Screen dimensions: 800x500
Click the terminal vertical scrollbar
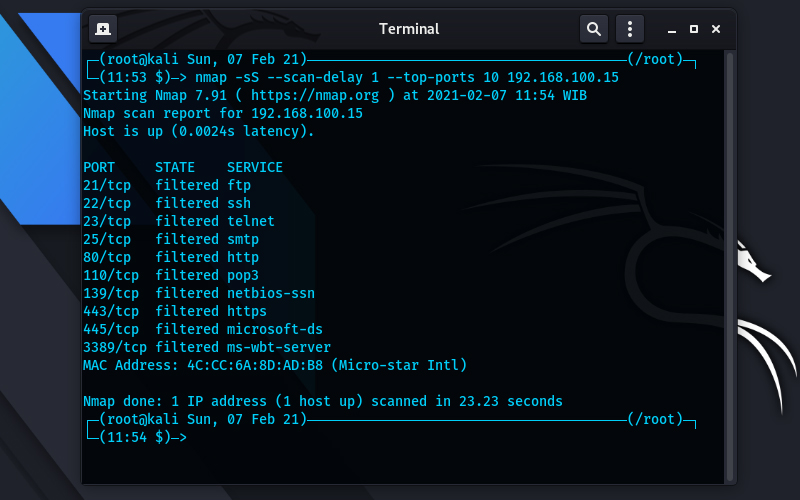point(730,265)
